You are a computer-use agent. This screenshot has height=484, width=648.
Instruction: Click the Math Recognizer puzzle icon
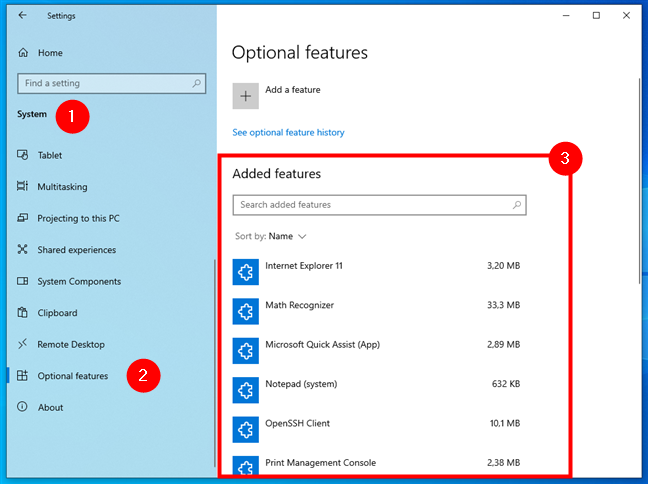point(245,311)
